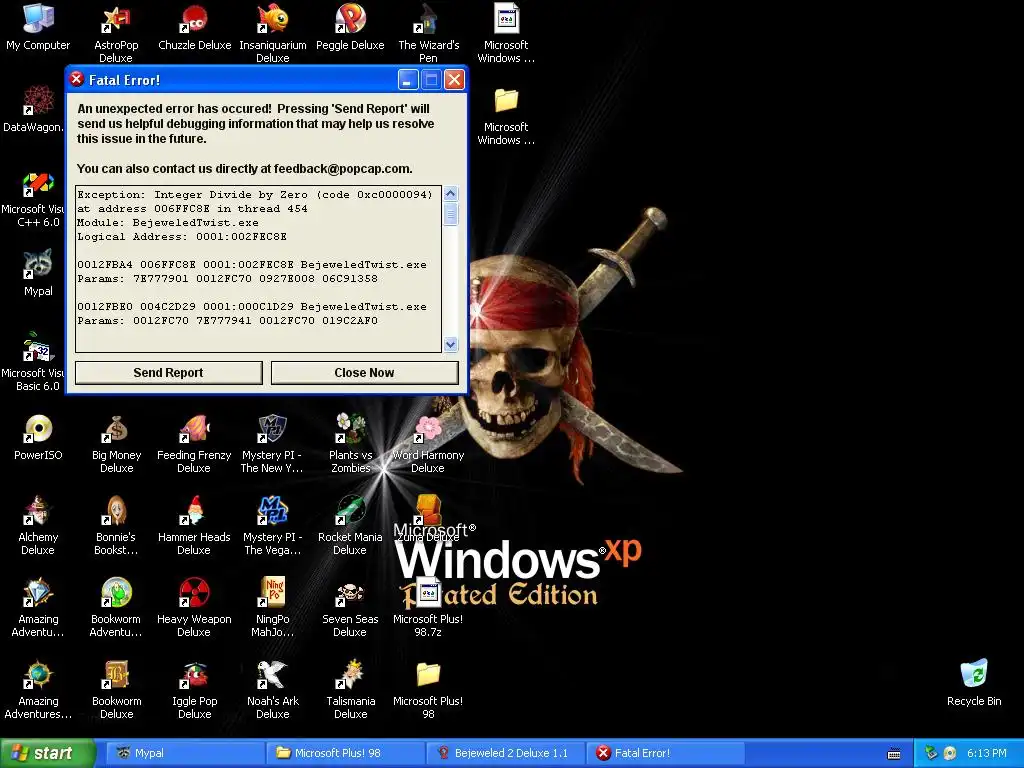Select the Microsoft Visual Basic 6.0 icon
The width and height of the screenshot is (1024, 768).
[x=38, y=347]
